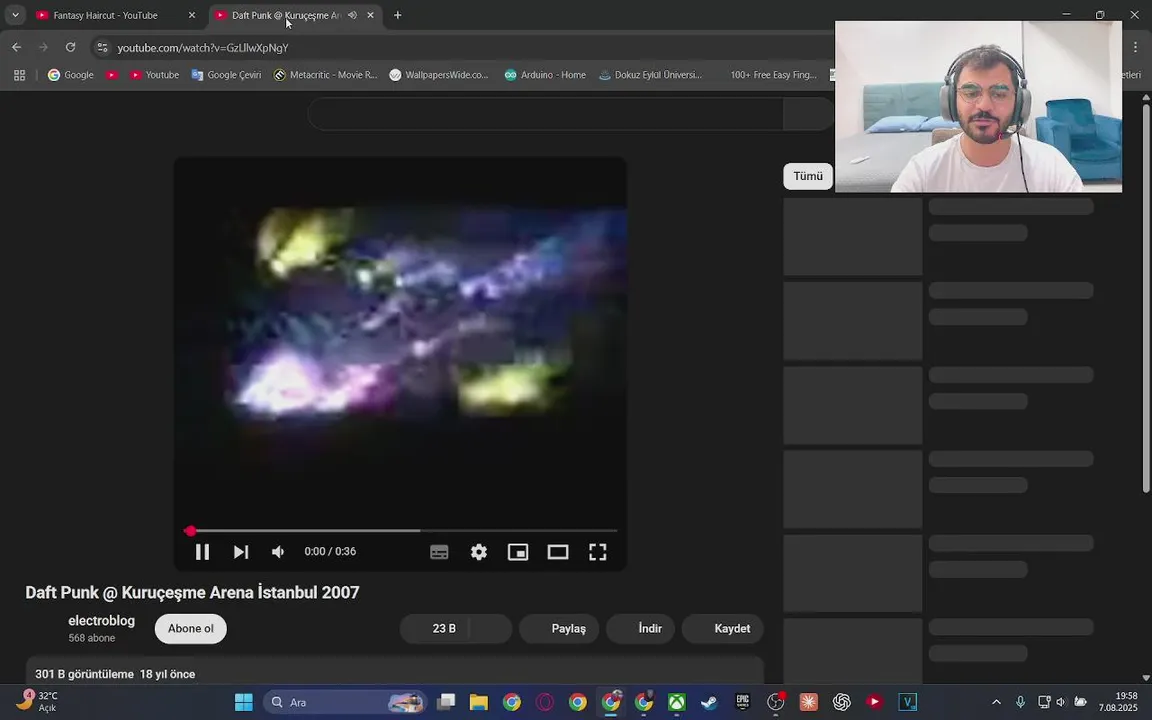1152x720 pixels.
Task: Close the Fantasy Haircut tab
Action: 192,15
